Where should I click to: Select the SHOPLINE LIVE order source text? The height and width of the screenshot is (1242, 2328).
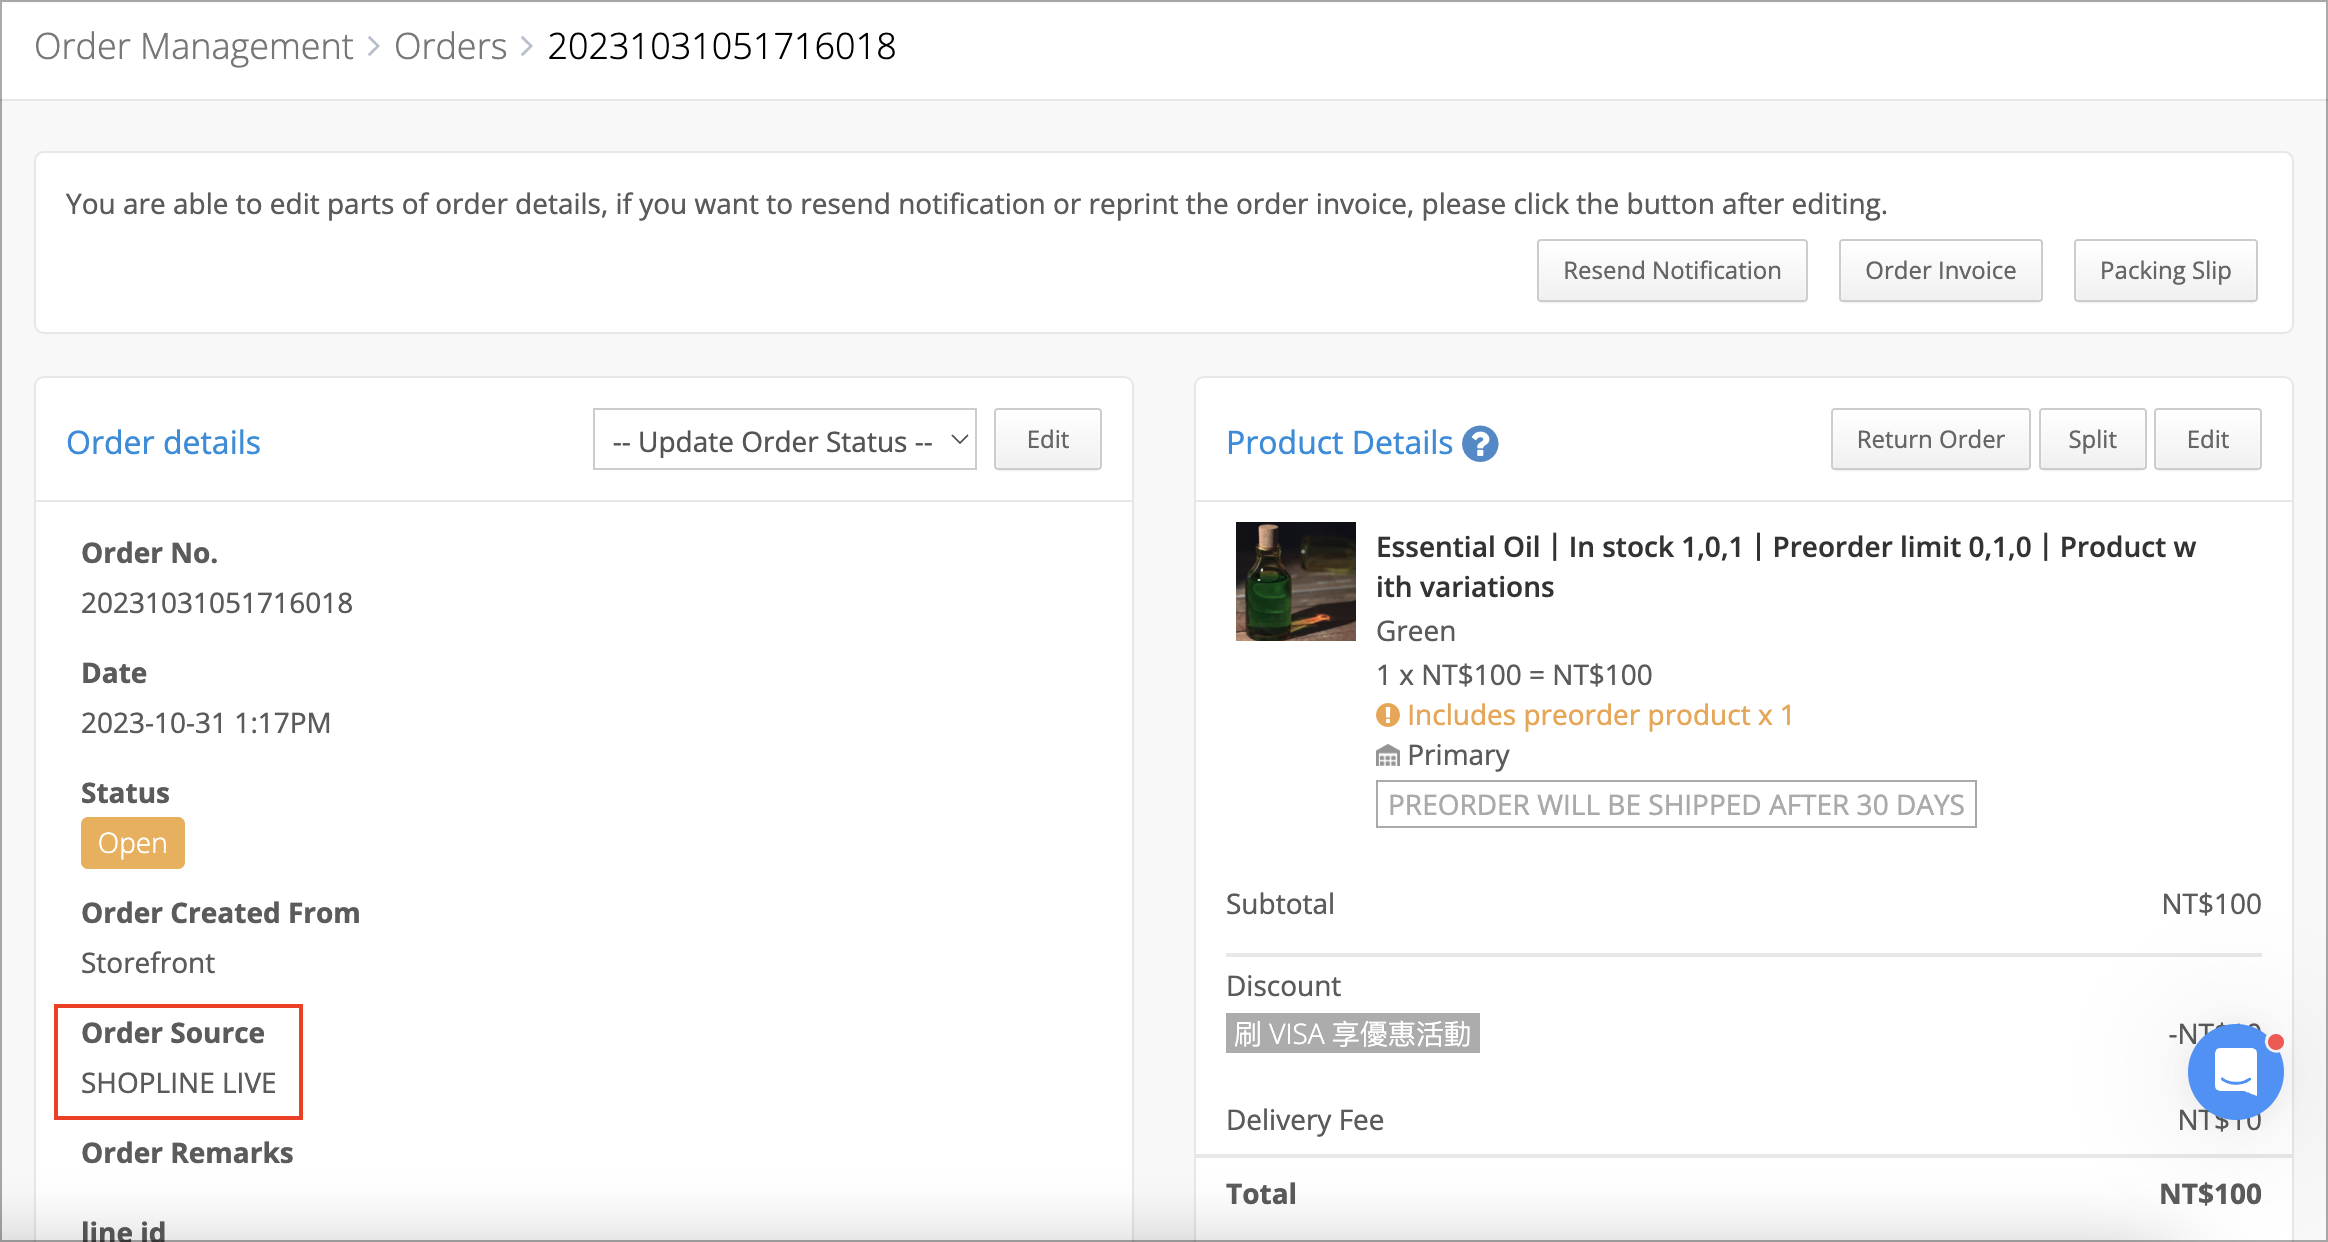[x=178, y=1083]
